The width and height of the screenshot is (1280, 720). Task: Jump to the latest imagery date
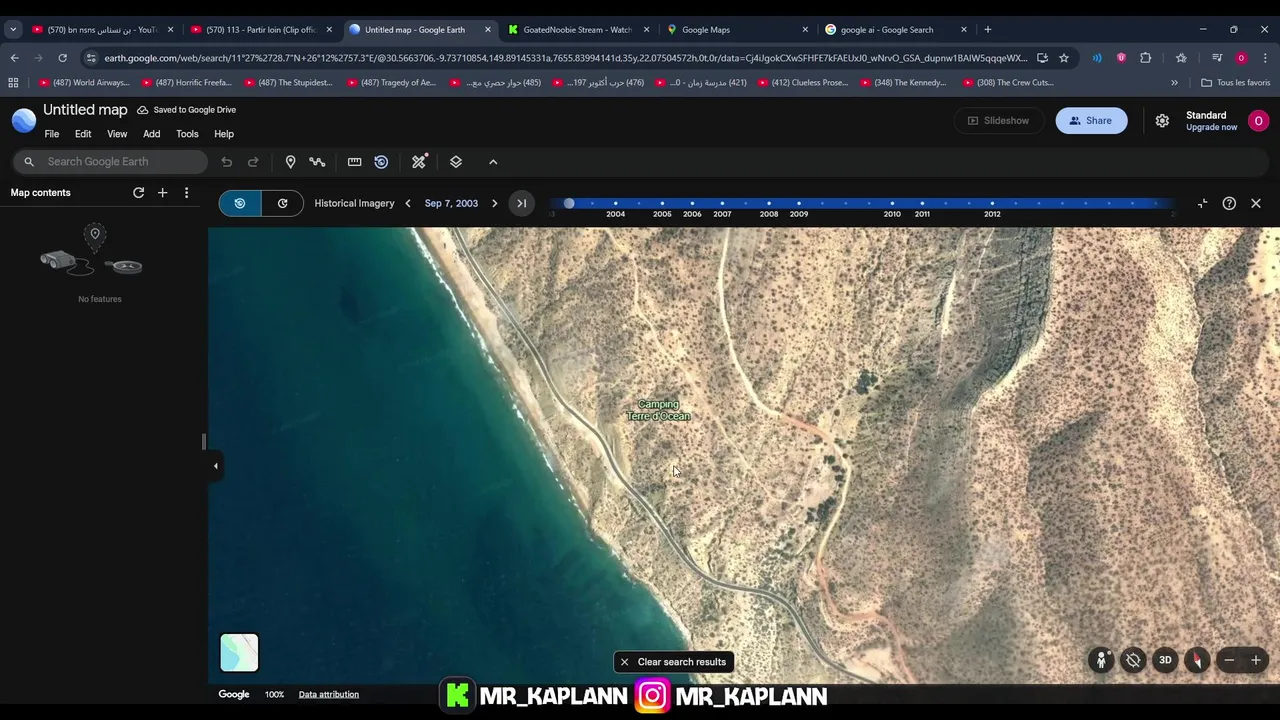[x=521, y=203]
